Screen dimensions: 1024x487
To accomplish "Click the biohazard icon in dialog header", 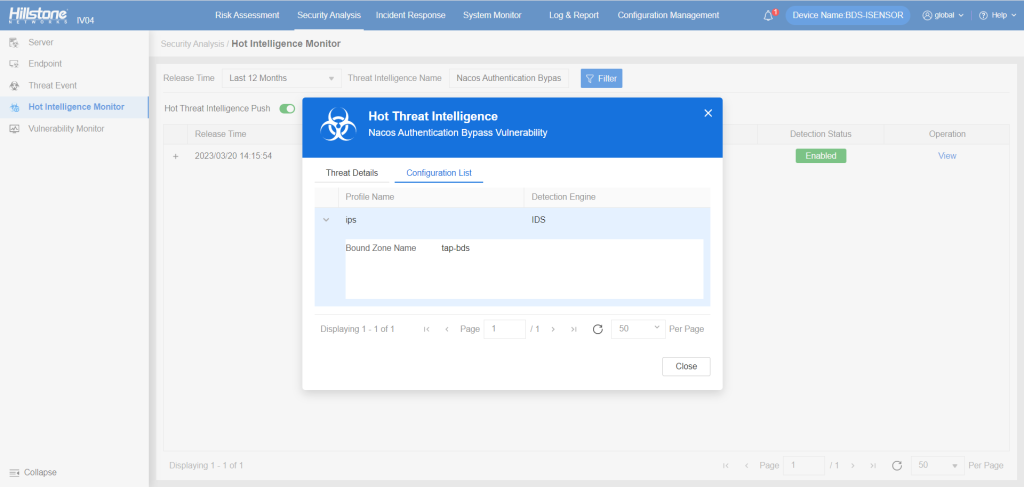I will click(x=338, y=125).
